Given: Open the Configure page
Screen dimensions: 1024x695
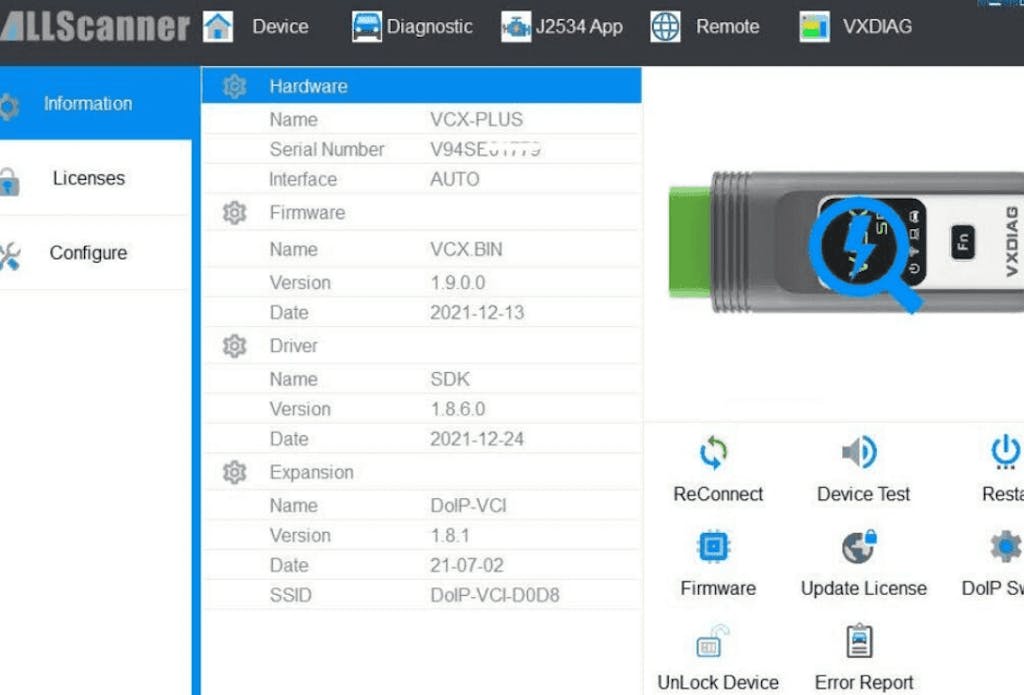Looking at the screenshot, I should click(x=88, y=253).
